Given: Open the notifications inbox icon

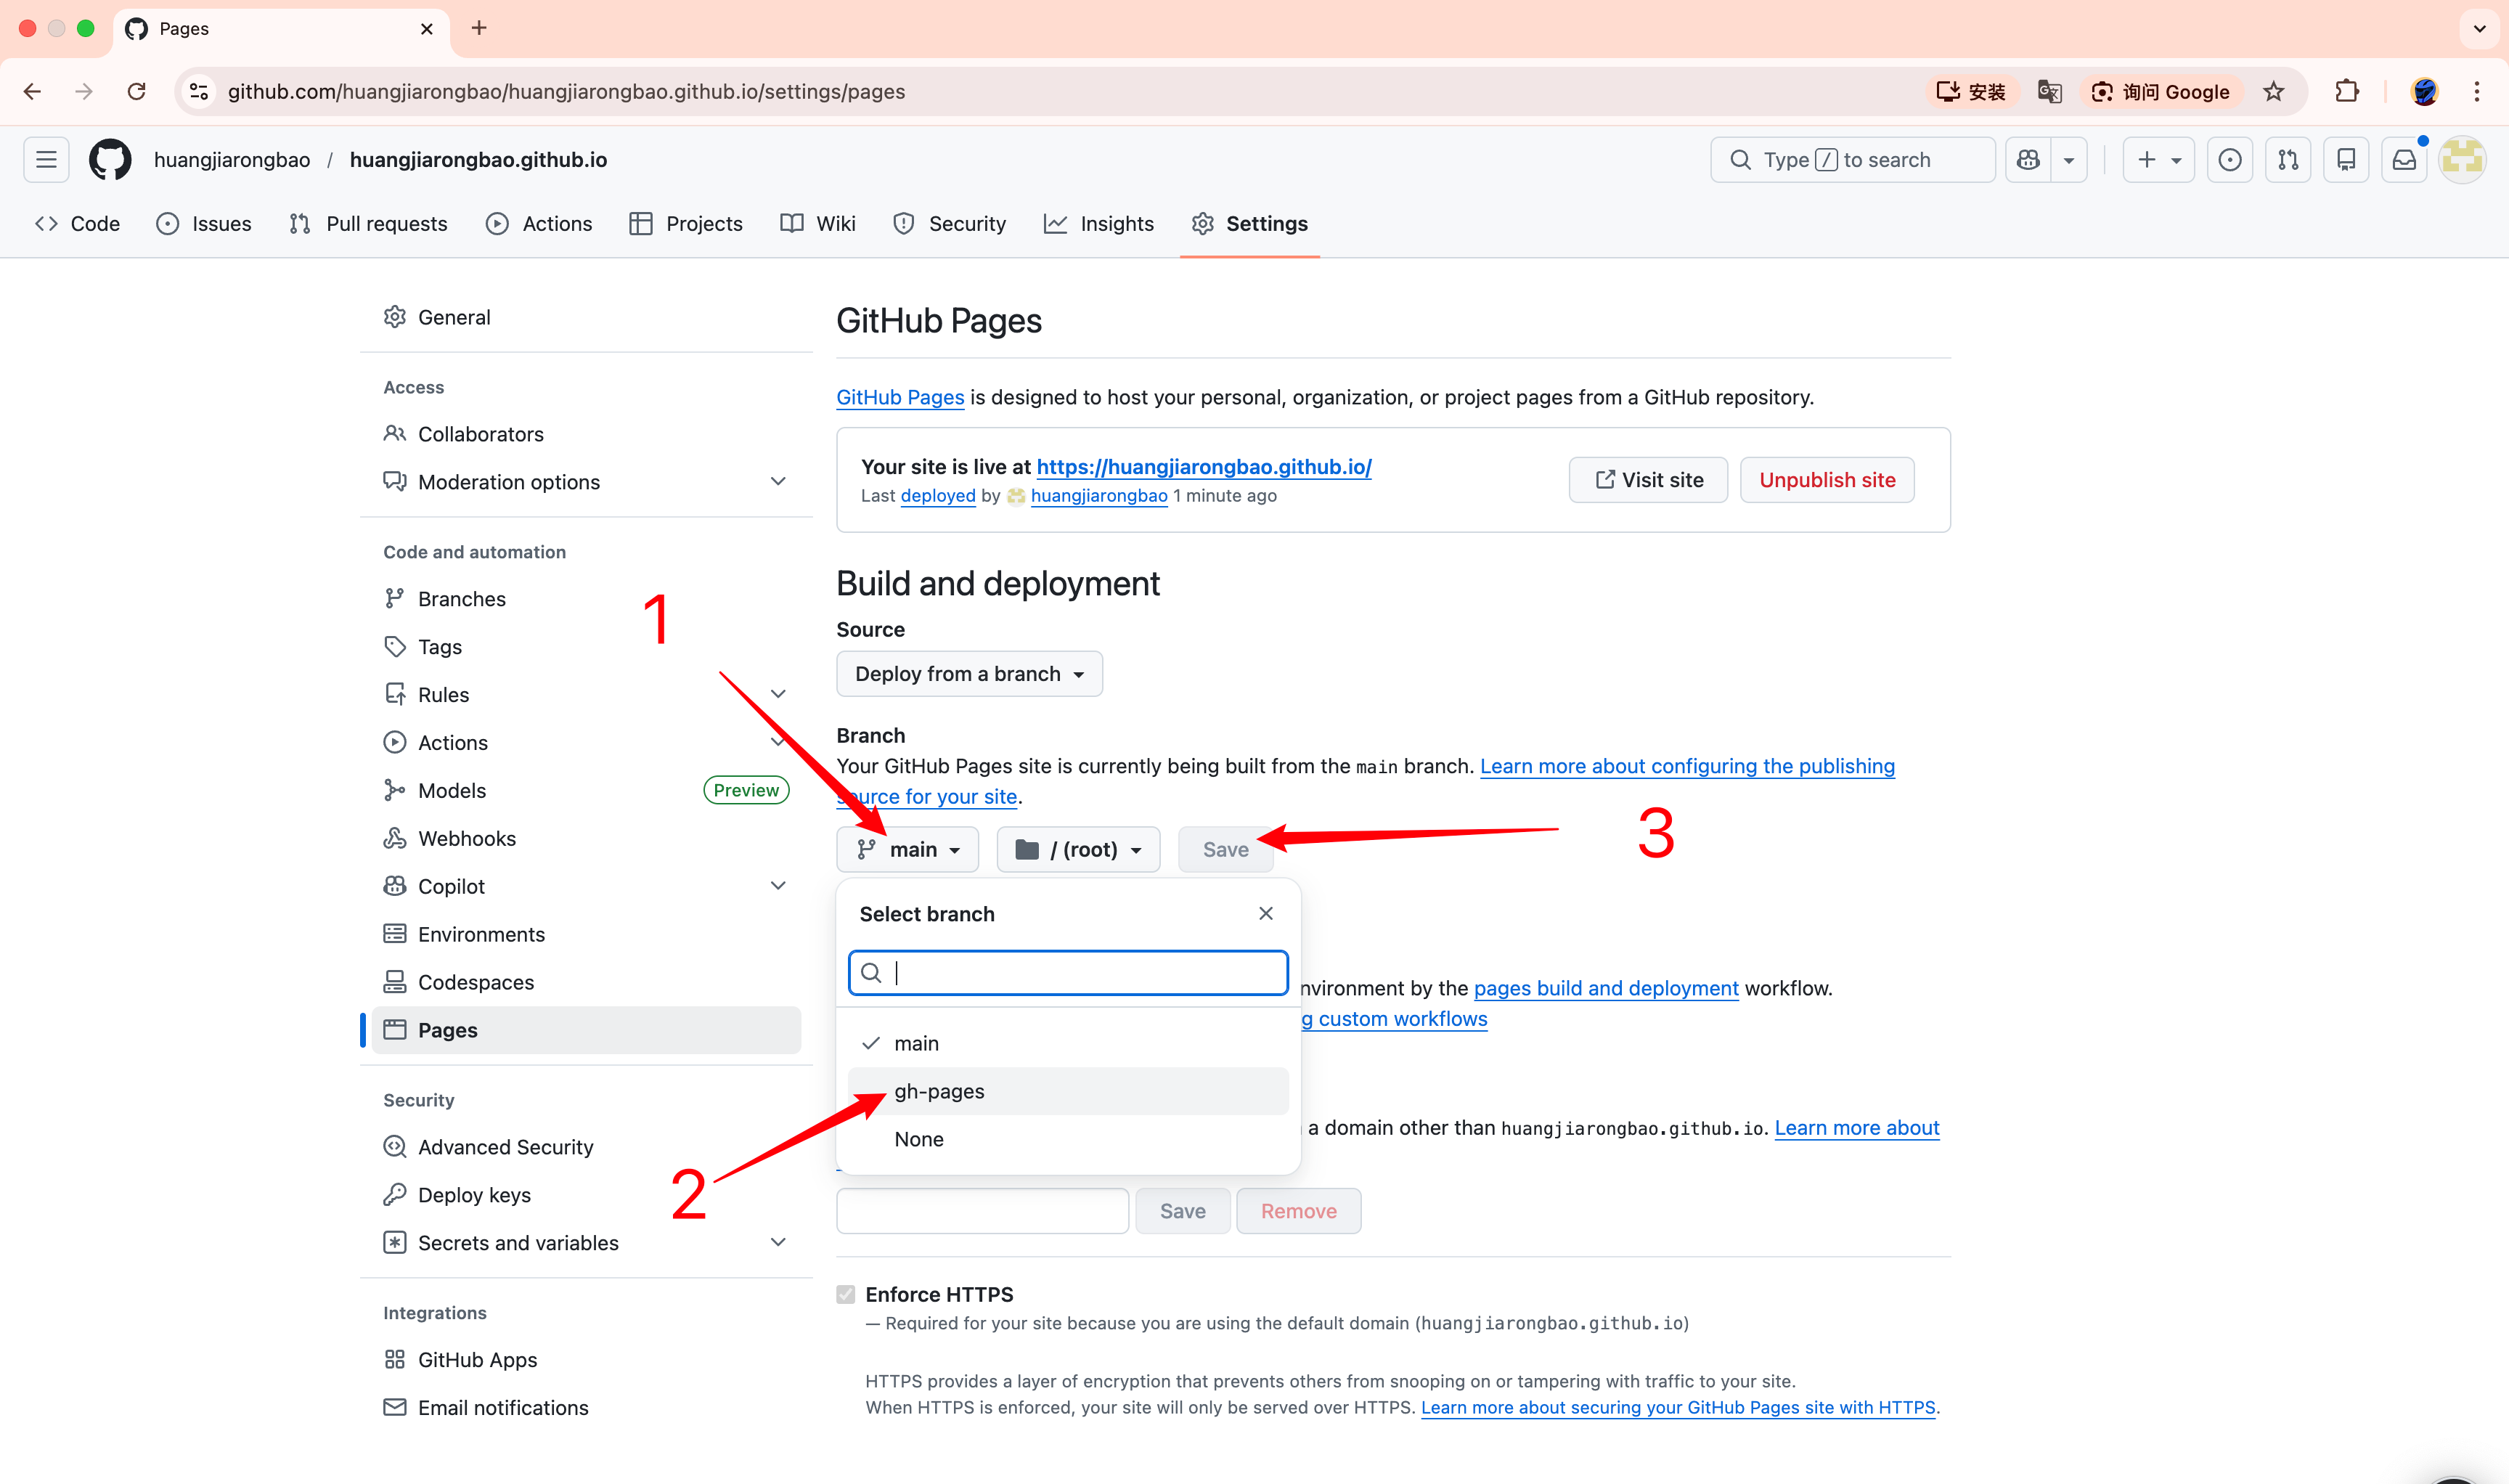Looking at the screenshot, I should [2404, 160].
